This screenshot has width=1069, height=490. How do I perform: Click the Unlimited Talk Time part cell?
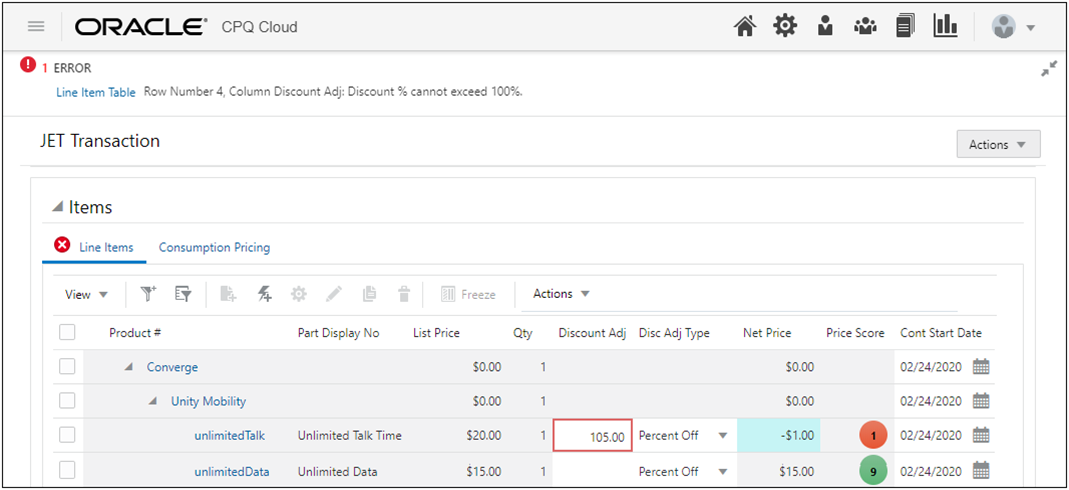[x=350, y=435]
